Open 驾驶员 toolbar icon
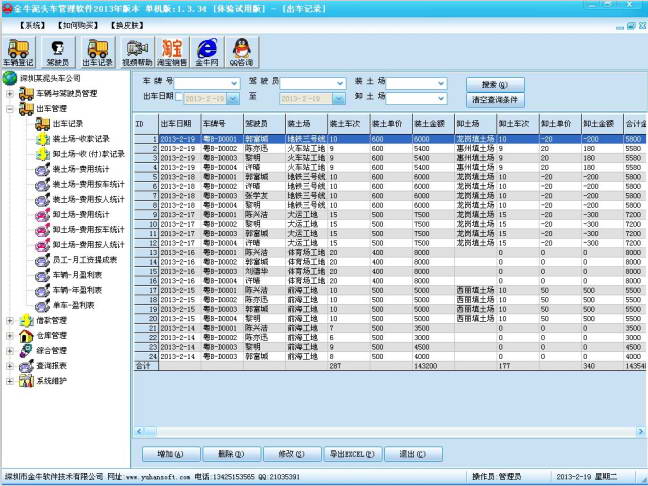This screenshot has width=648, height=486. (57, 52)
